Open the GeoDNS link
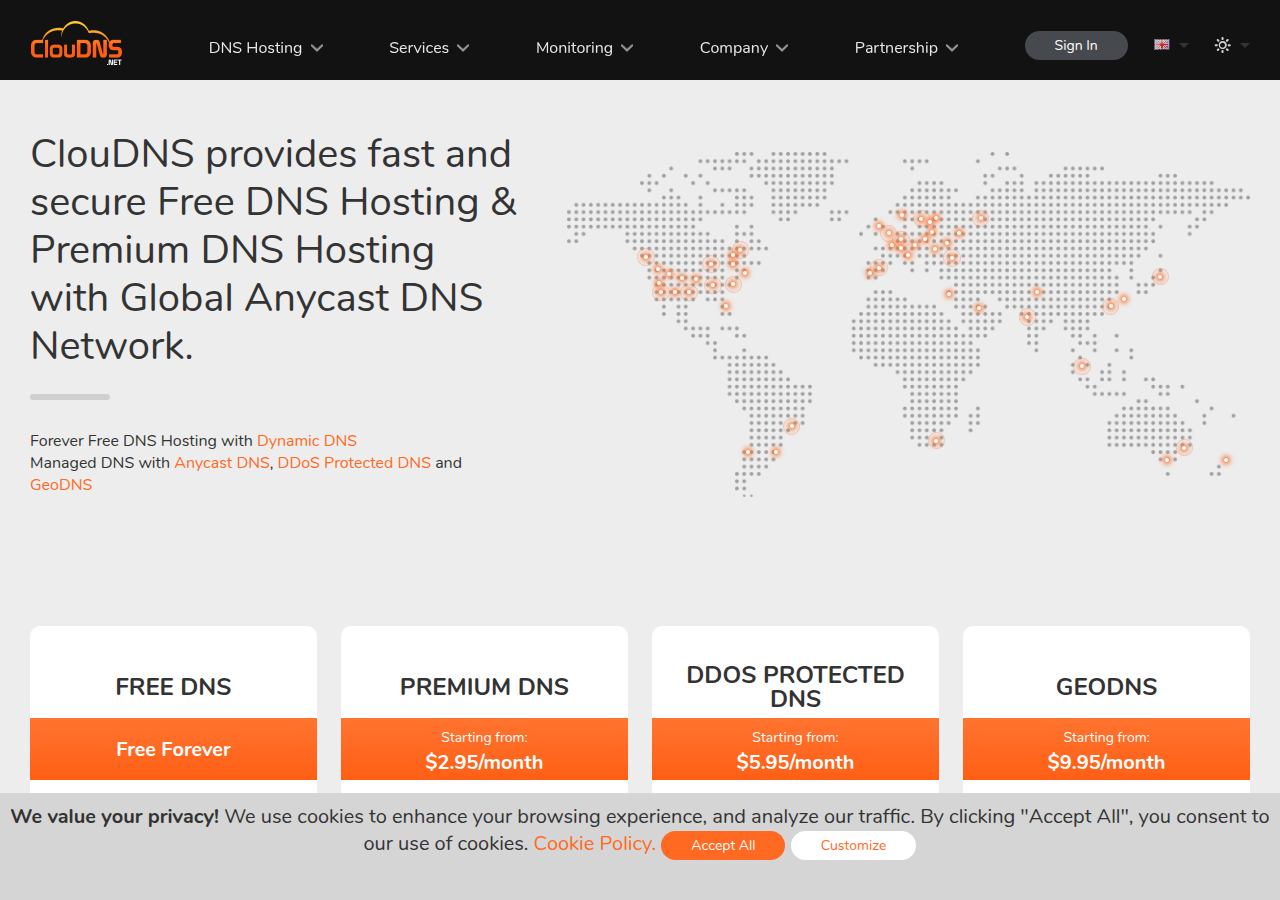The image size is (1280, 900). click(x=61, y=485)
